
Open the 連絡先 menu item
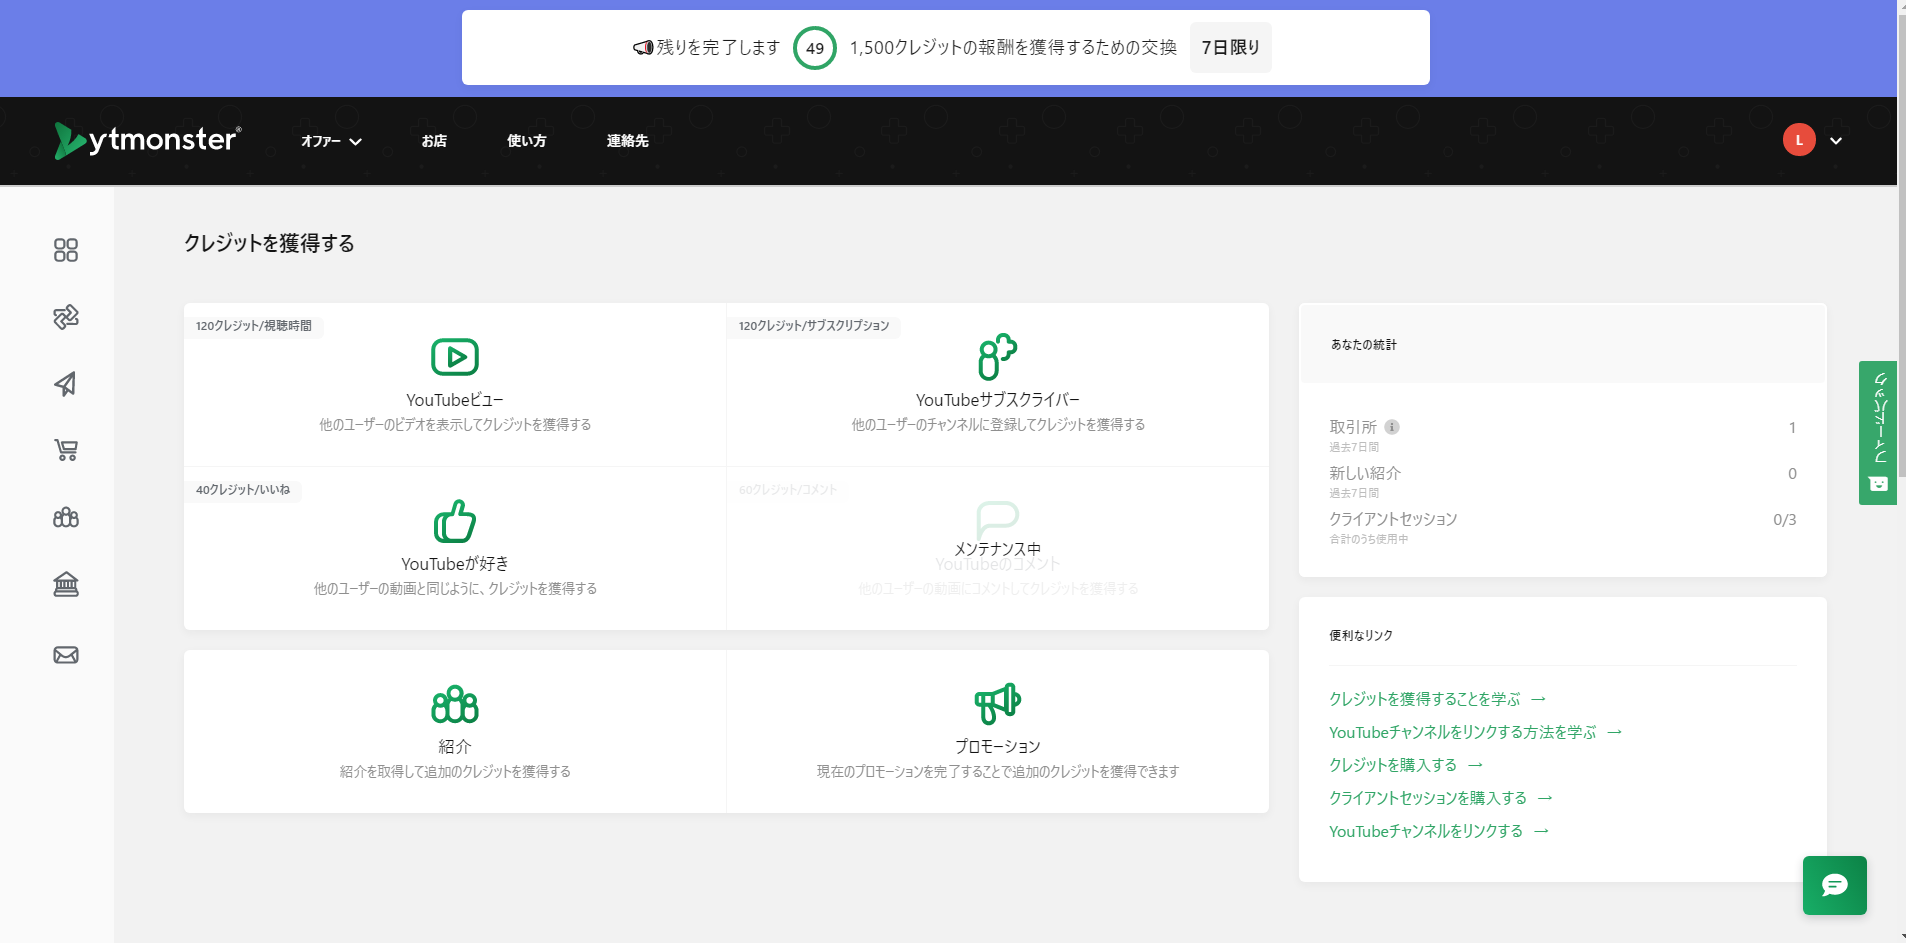628,141
